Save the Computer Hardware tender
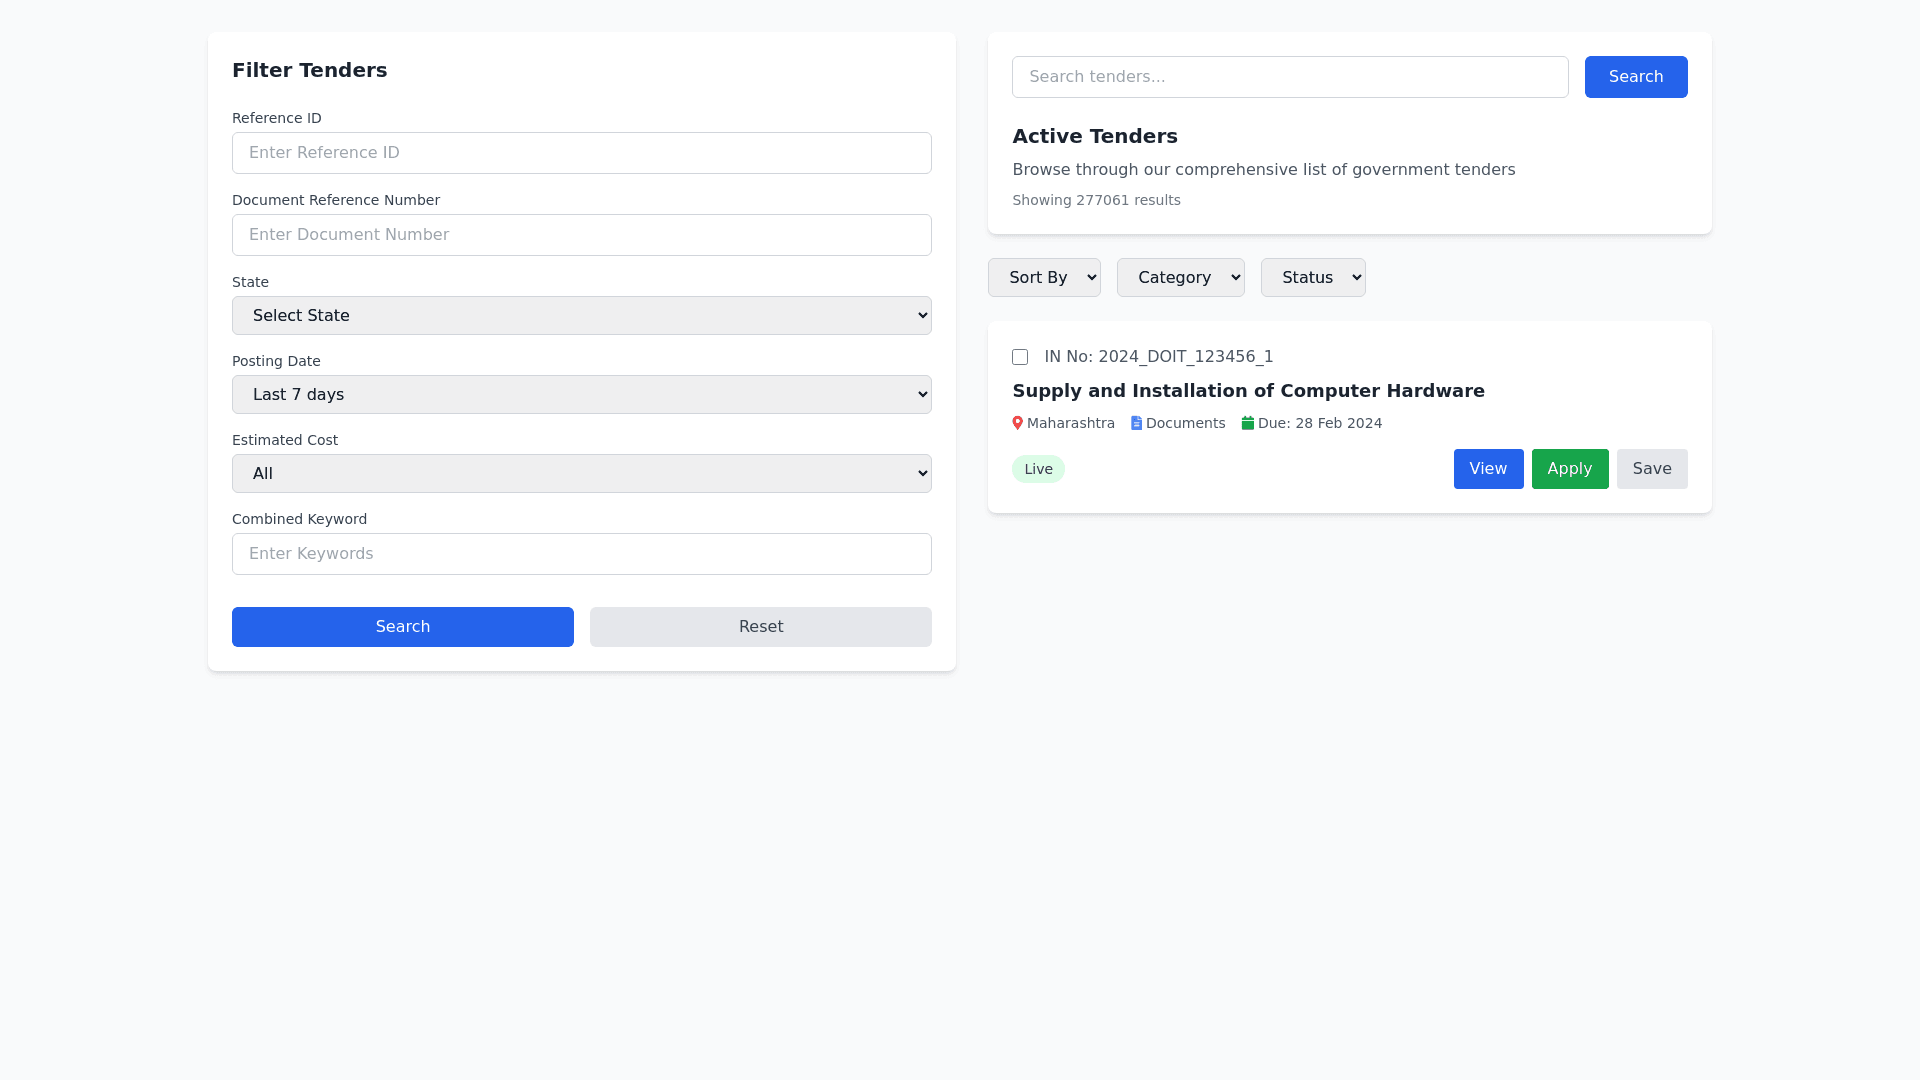Viewport: 1920px width, 1080px height. point(1651,468)
